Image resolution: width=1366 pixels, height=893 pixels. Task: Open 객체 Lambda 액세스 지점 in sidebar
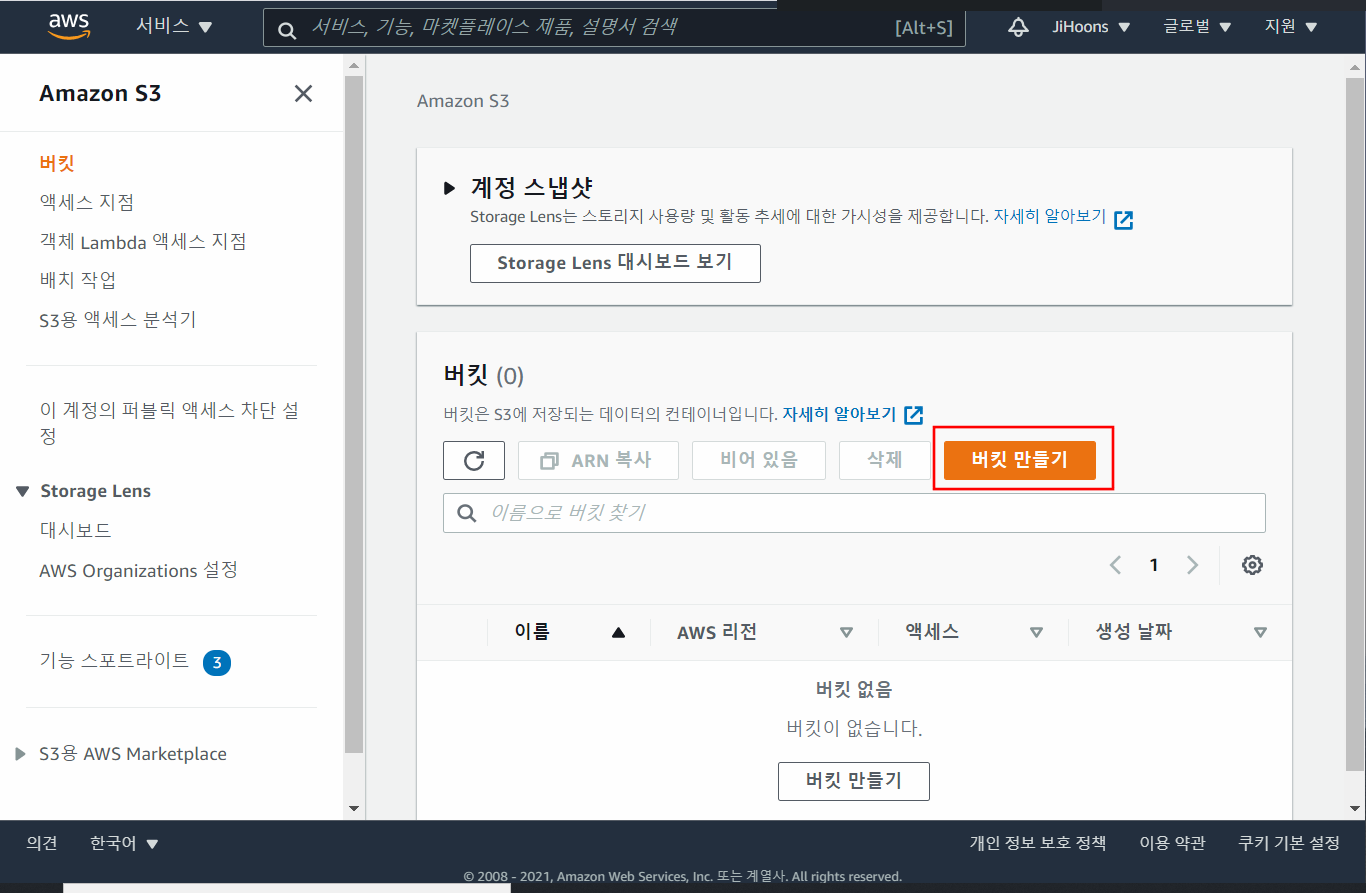click(143, 241)
